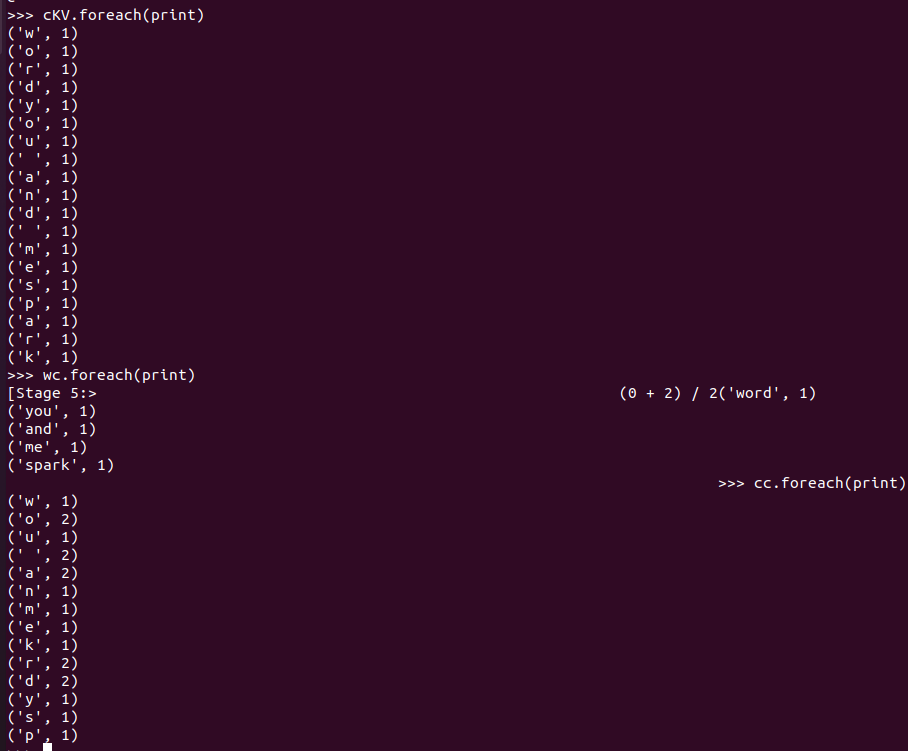The width and height of the screenshot is (908, 751).
Task: Click the ('word', 1) output tuple
Action: point(772,393)
